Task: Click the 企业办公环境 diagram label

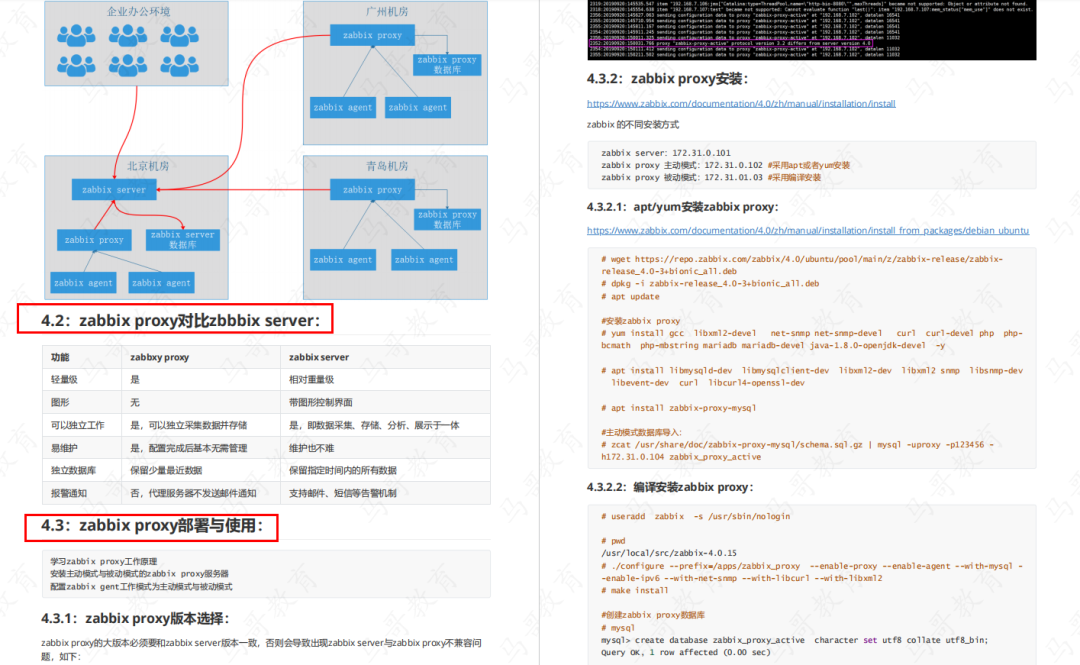Action: (x=138, y=12)
